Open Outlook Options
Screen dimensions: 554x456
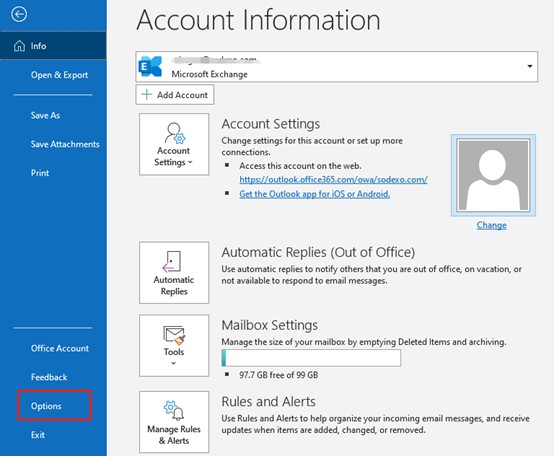click(46, 406)
